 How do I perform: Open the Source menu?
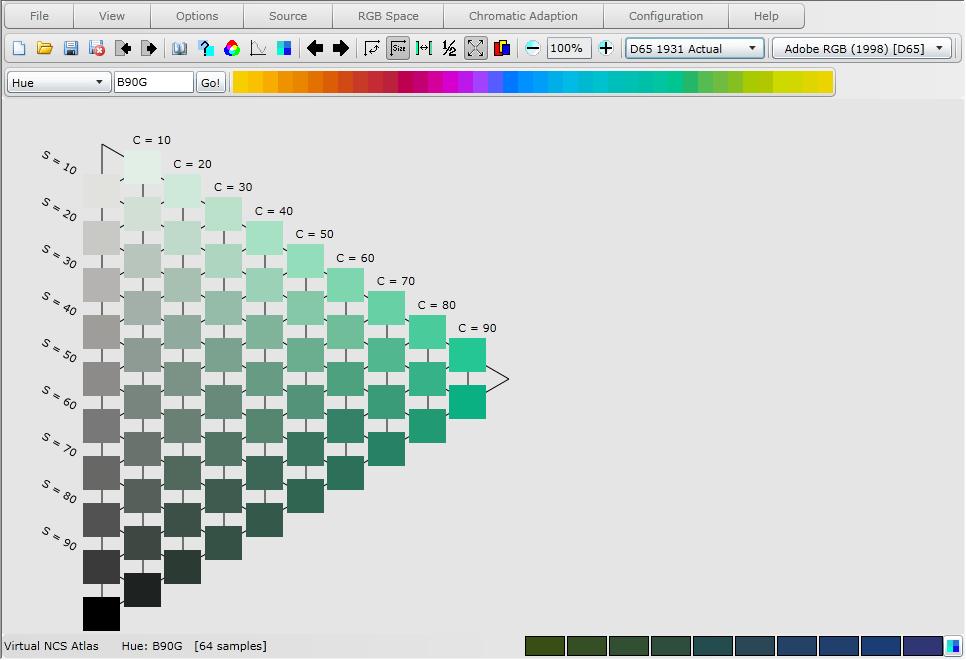point(288,16)
